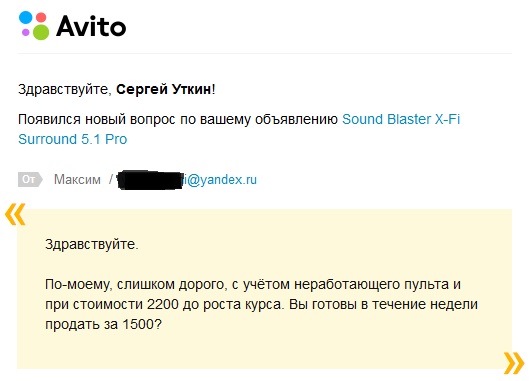Click the blue dot in Avito logo
532x381 pixels.
[x=25, y=17]
